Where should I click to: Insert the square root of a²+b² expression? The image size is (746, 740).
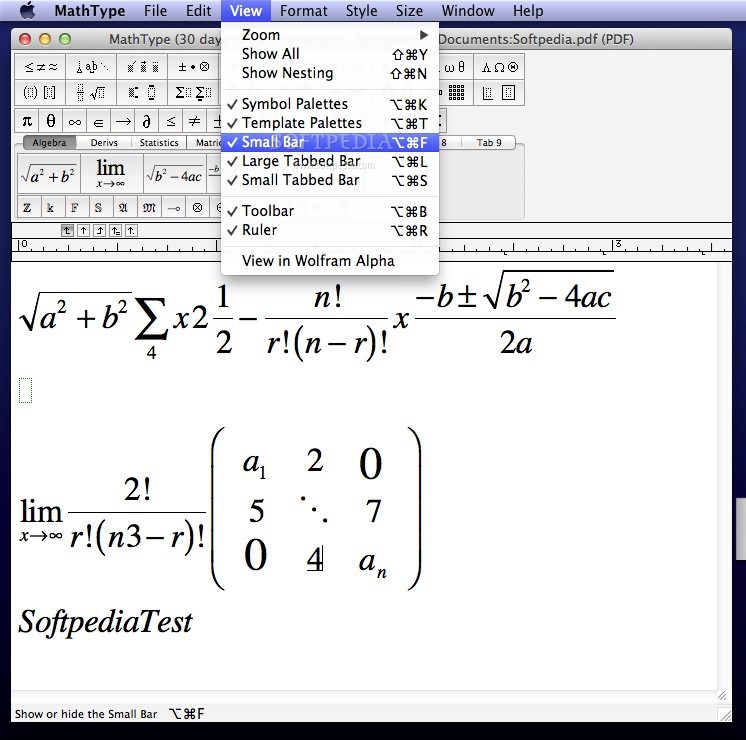pos(49,174)
